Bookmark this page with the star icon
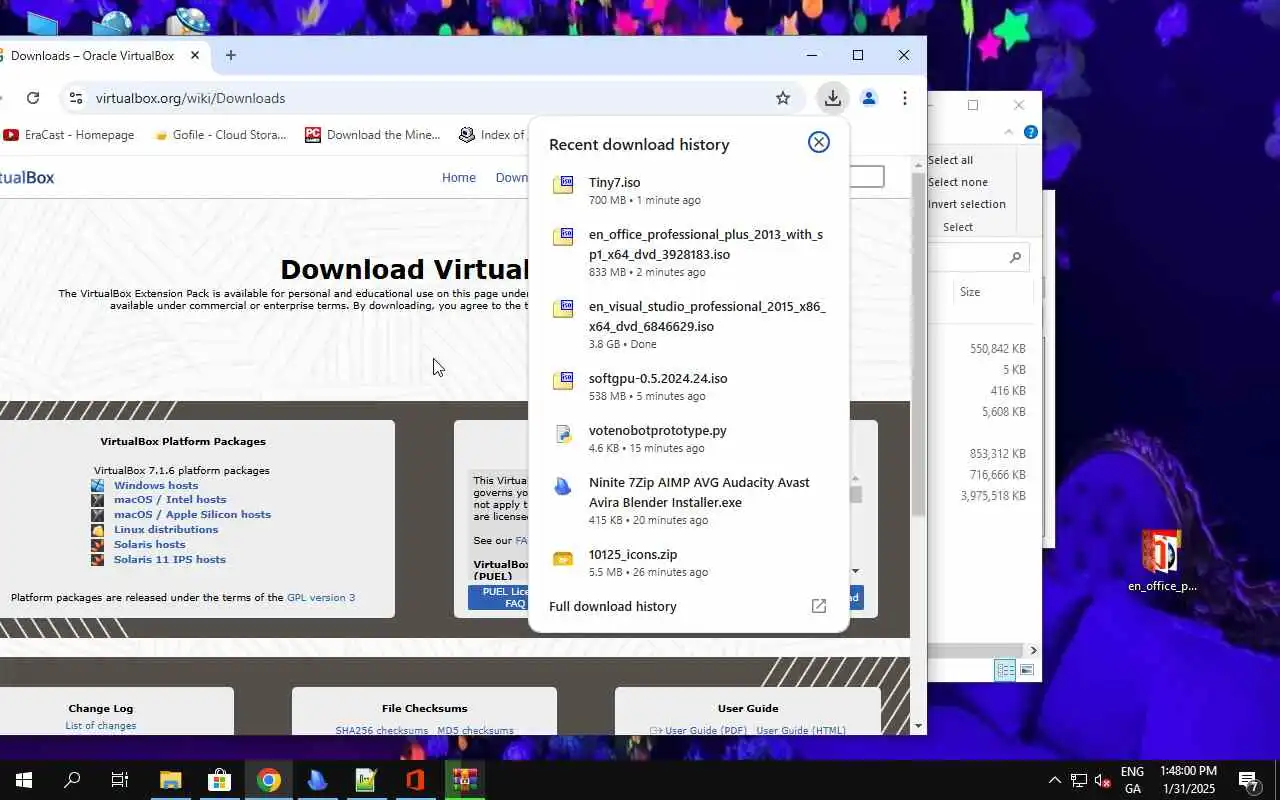The height and width of the screenshot is (800, 1280). [x=783, y=98]
